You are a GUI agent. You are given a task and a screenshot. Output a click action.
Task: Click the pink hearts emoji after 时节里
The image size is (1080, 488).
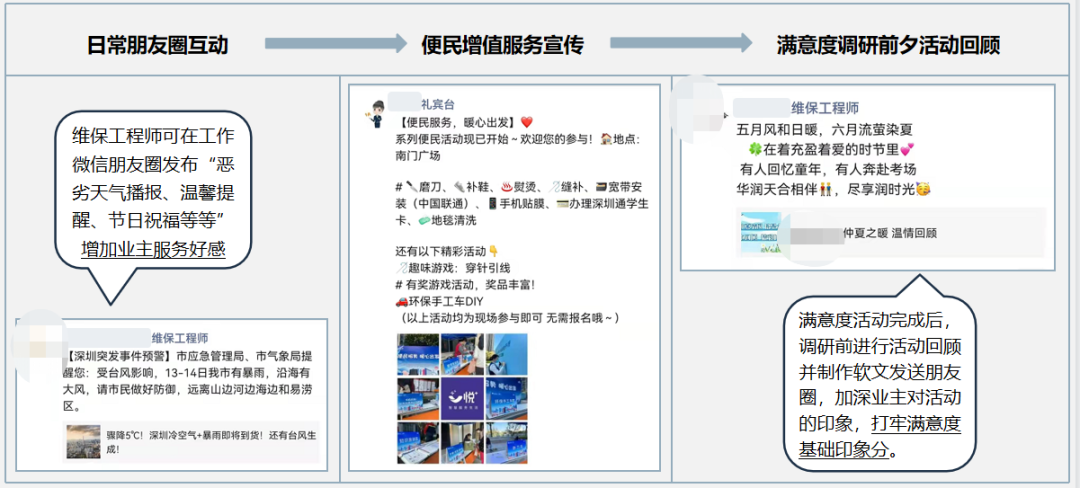point(906,149)
